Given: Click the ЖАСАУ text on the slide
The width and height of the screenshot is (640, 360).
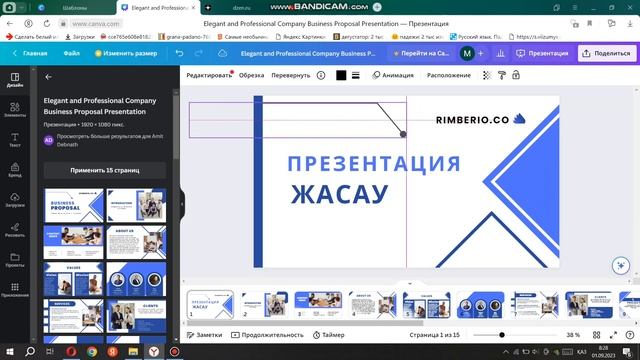Looking at the screenshot, I should pyautogui.click(x=339, y=194).
